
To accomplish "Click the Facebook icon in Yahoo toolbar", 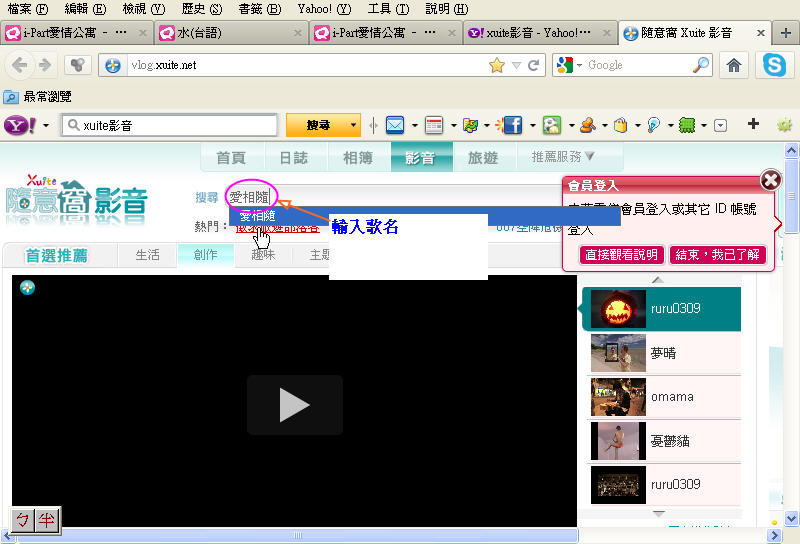I will 512,125.
